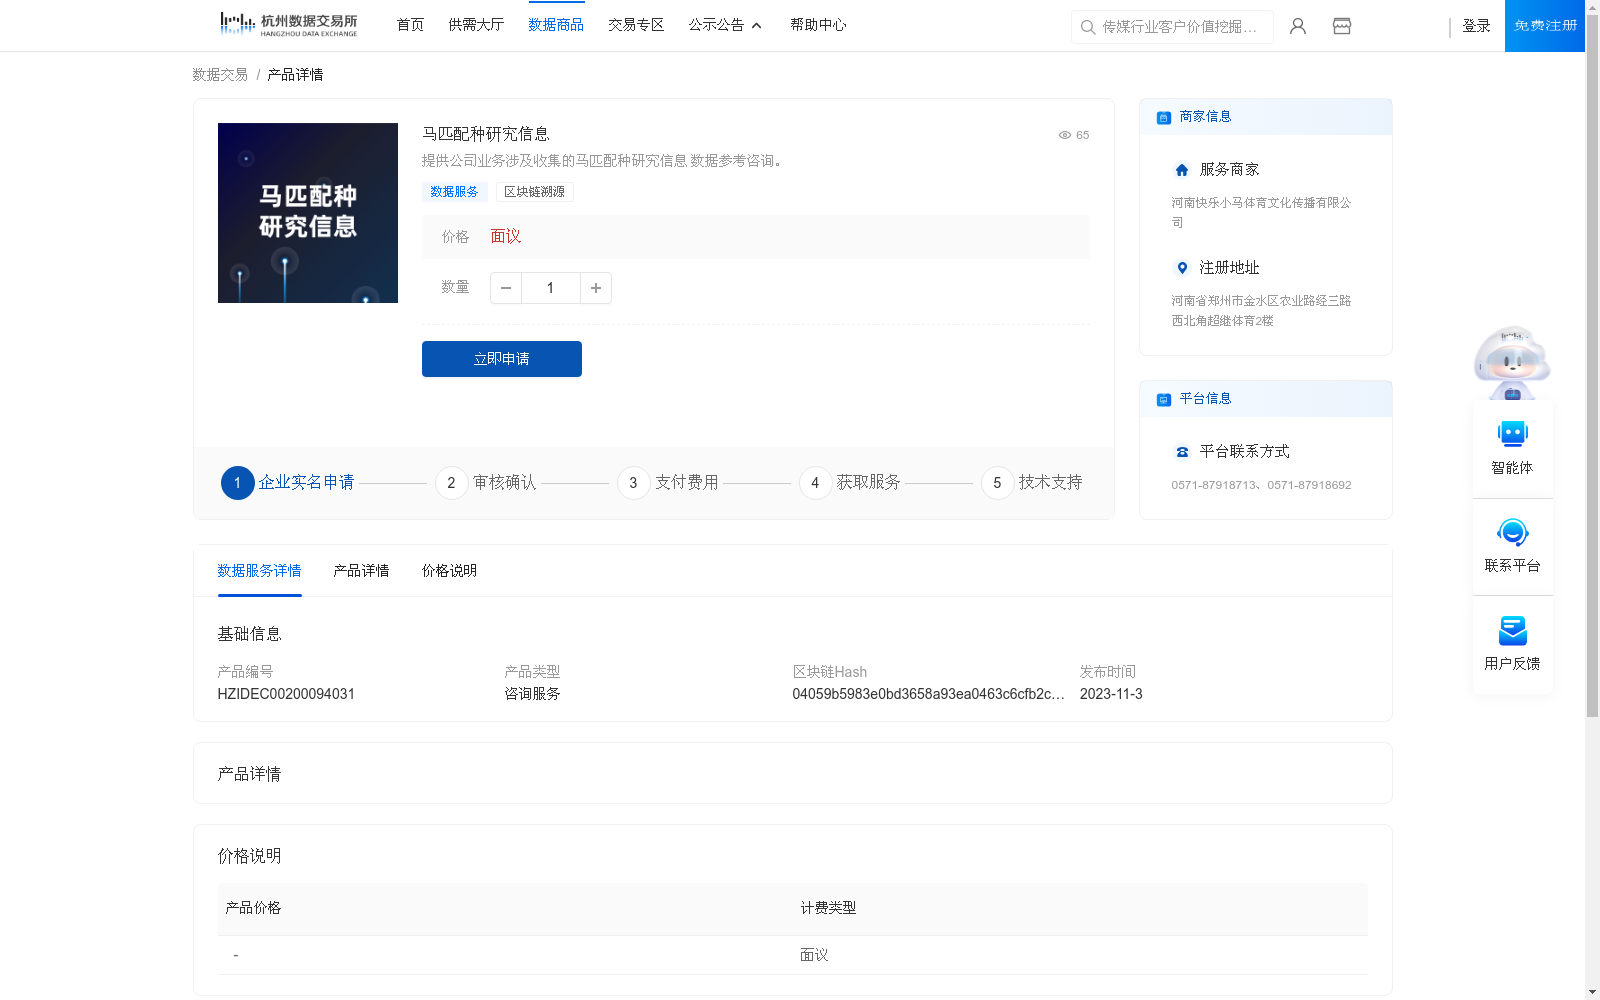Decrease quantity with the minus stepper
The image size is (1600, 1000).
pos(505,288)
